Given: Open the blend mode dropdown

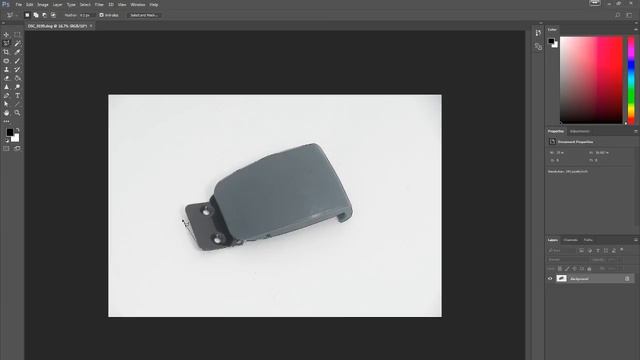Looking at the screenshot, I should (567, 260).
